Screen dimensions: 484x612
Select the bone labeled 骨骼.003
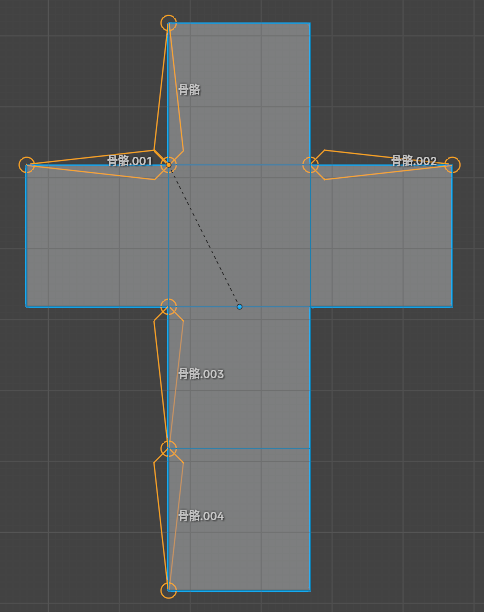point(169,379)
